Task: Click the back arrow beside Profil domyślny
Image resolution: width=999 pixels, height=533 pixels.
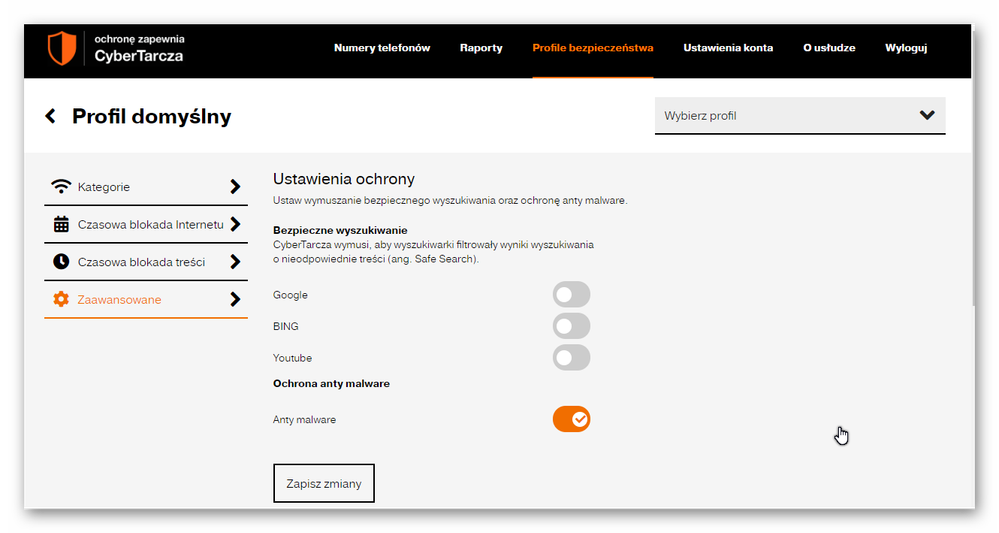Action: 51,116
